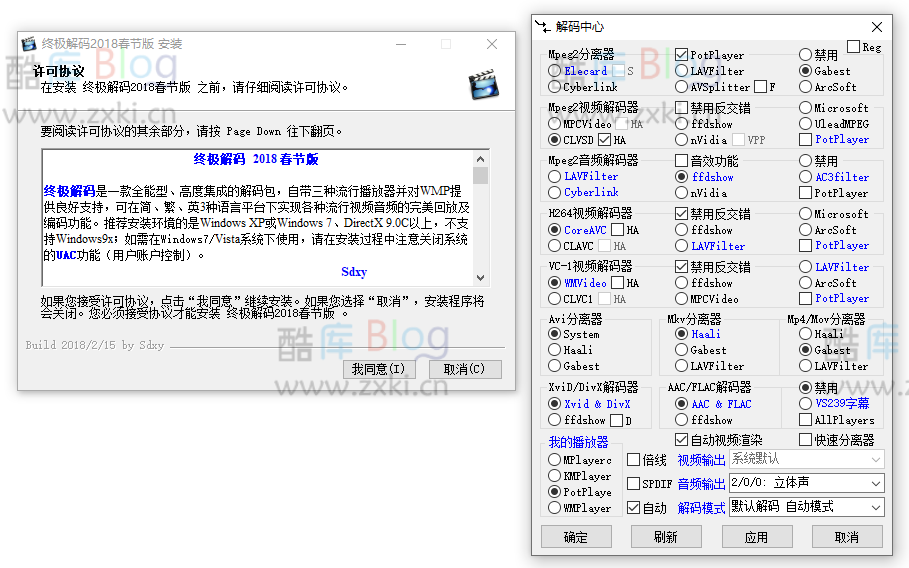Close the 解码中心 window
The height and width of the screenshot is (568, 909).
click(877, 27)
